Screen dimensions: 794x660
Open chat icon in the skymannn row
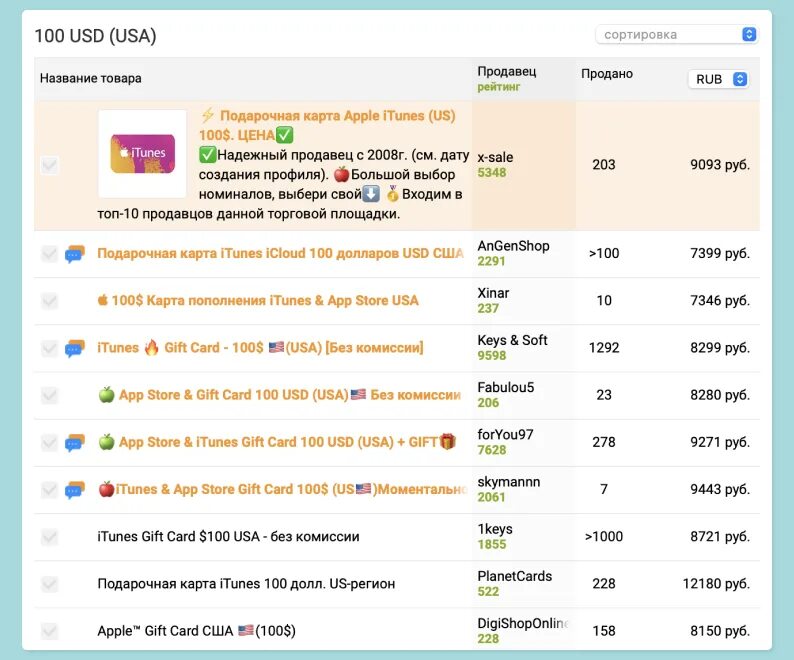tap(74, 490)
